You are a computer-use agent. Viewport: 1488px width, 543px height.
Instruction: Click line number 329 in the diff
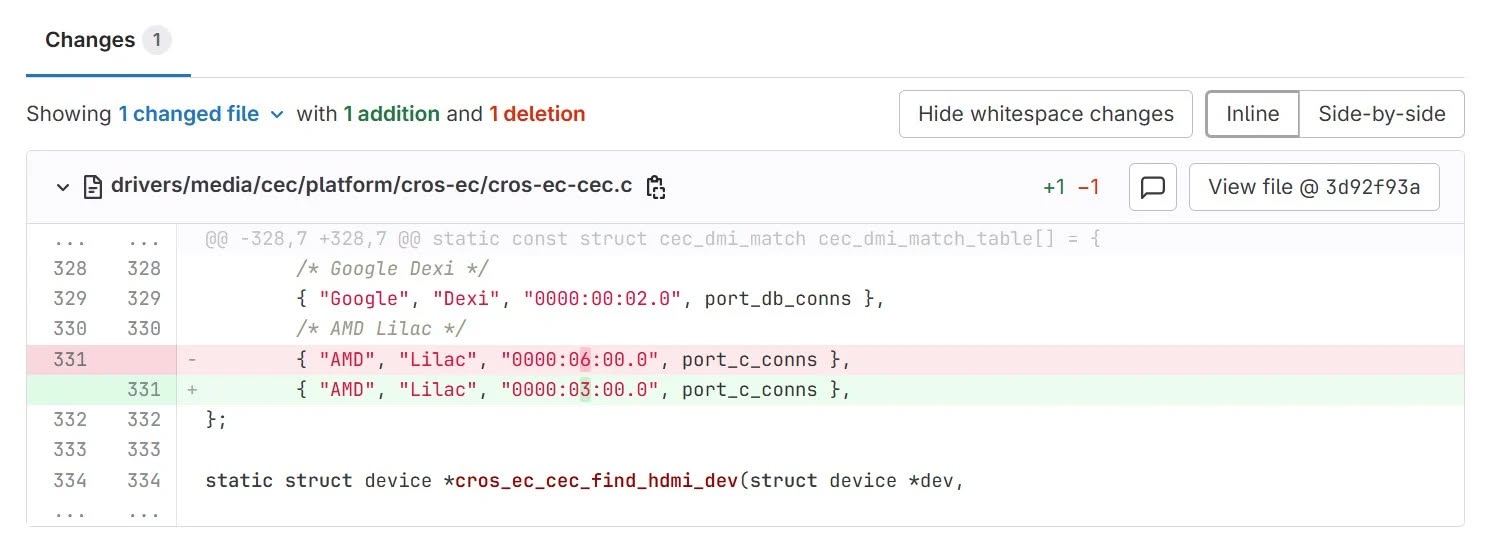coord(70,299)
